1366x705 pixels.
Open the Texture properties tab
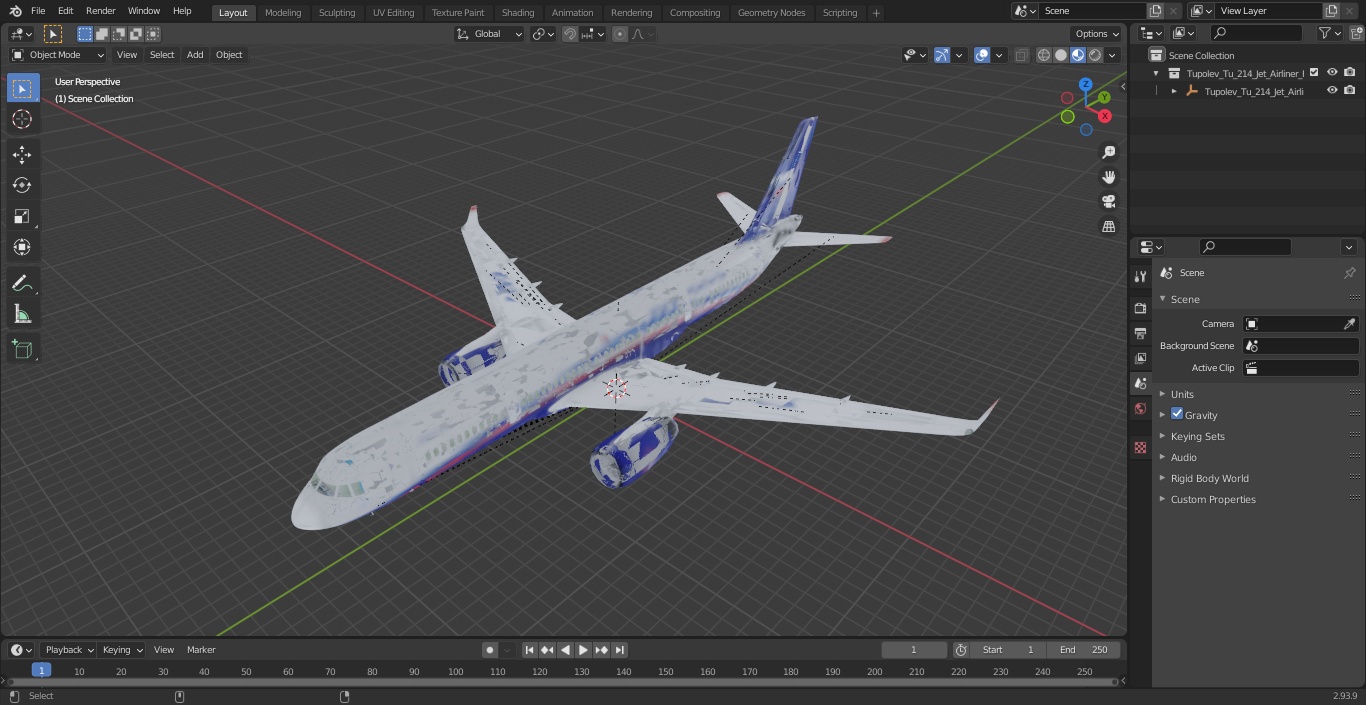(x=1140, y=447)
